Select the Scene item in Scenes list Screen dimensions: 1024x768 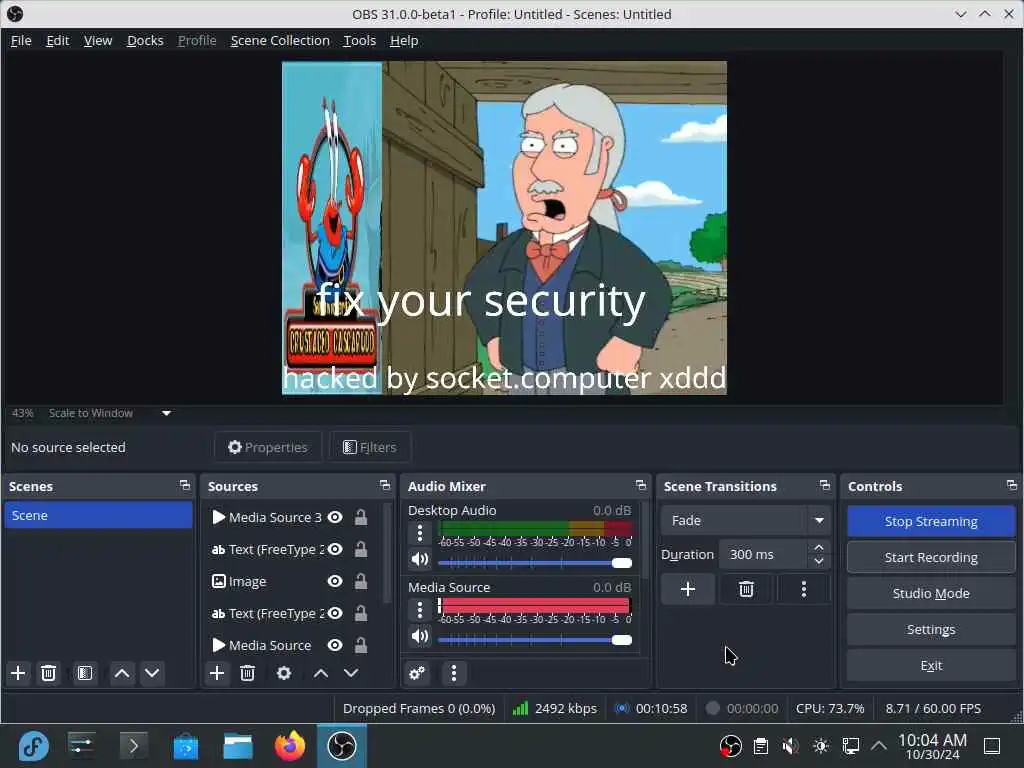coord(98,515)
